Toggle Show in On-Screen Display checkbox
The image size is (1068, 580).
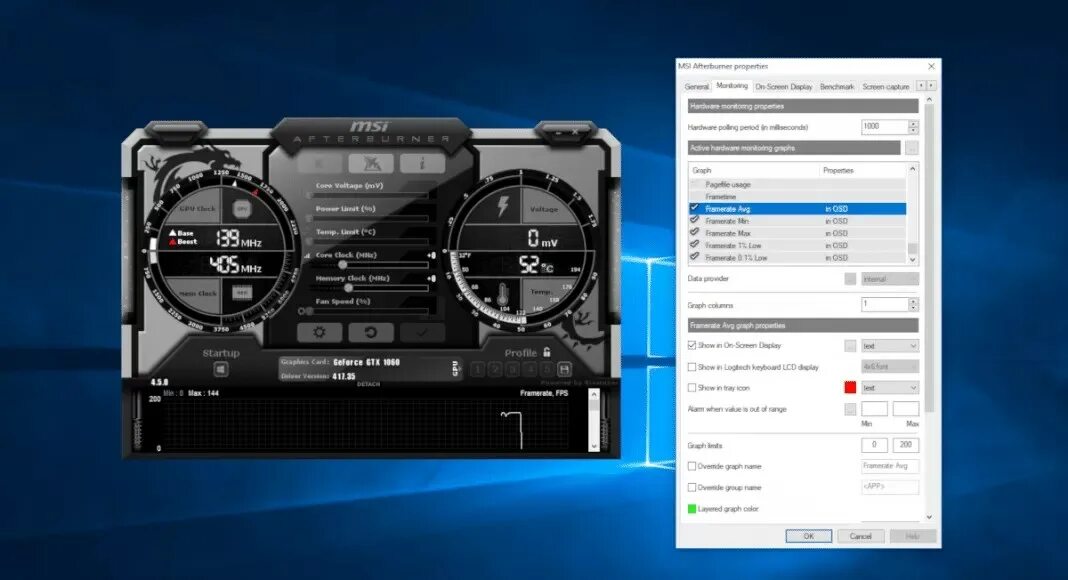[692, 346]
